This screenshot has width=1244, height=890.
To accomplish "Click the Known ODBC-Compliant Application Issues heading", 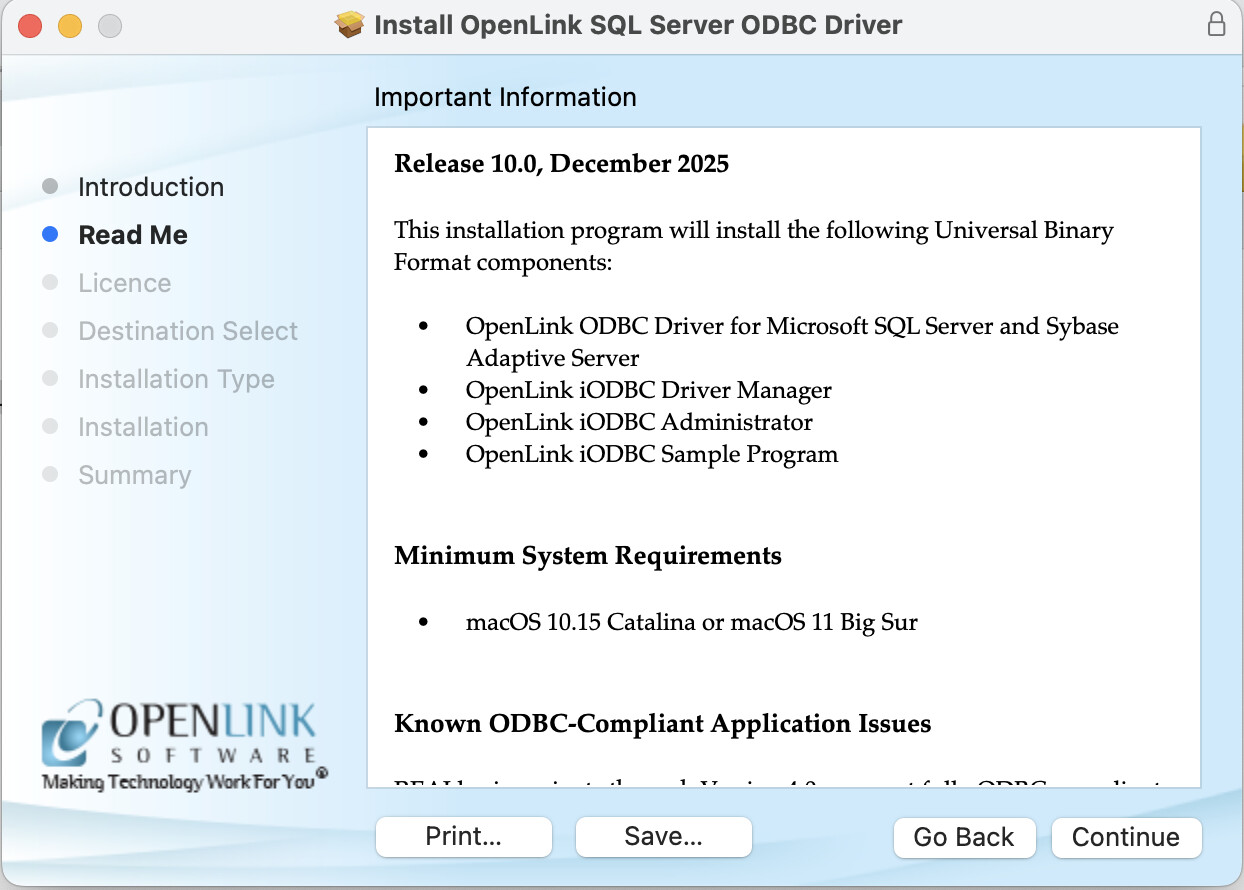I will [x=662, y=723].
